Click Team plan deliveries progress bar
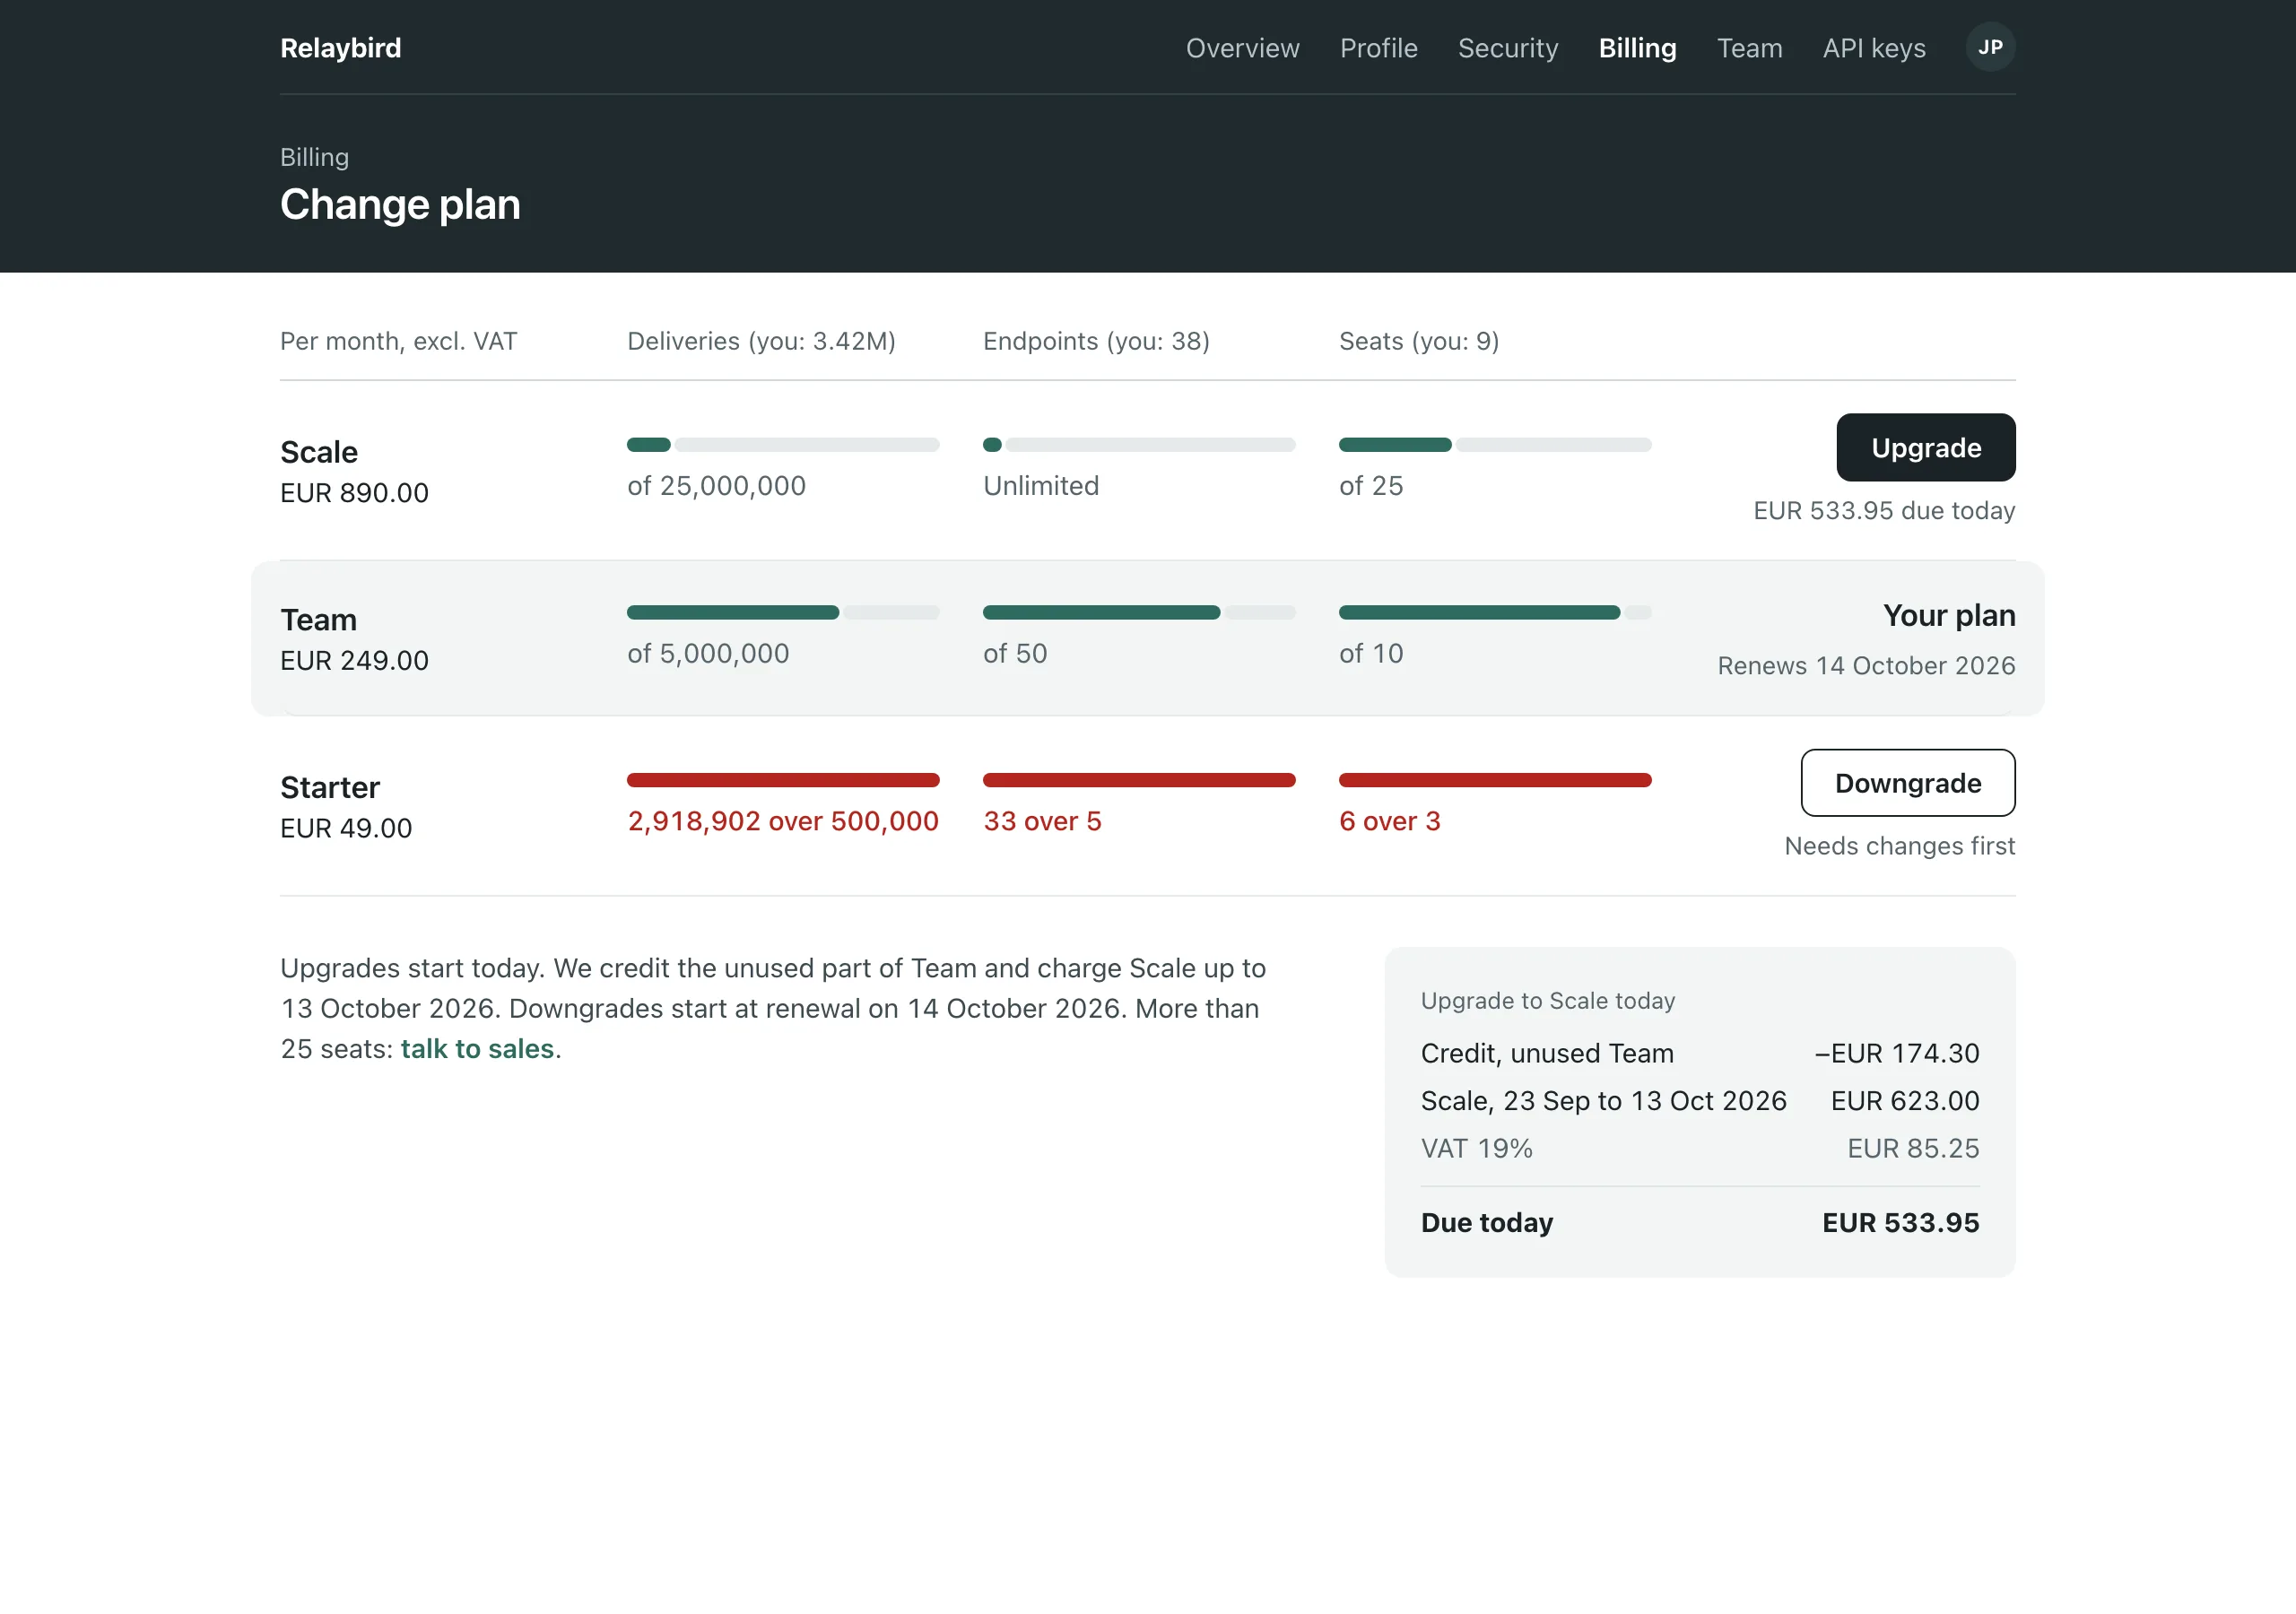 coord(783,613)
